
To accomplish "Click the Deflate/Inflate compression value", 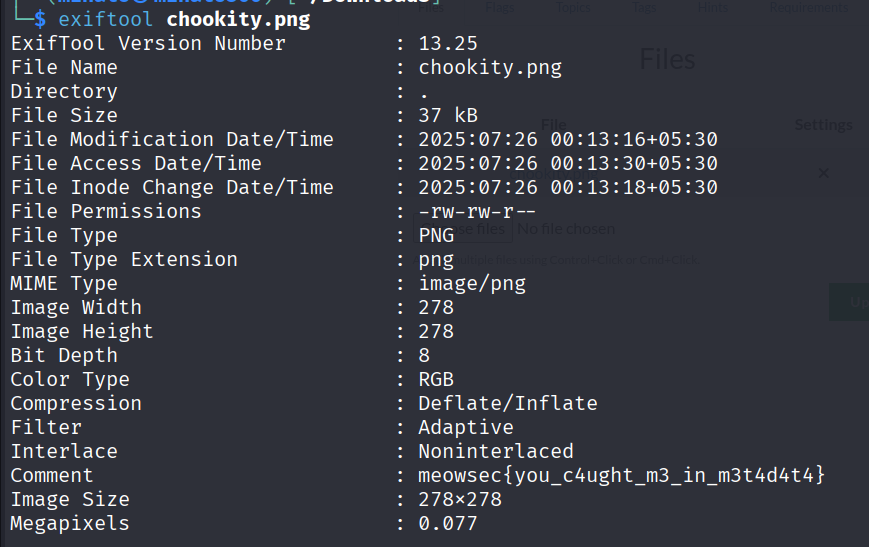I will tap(507, 403).
